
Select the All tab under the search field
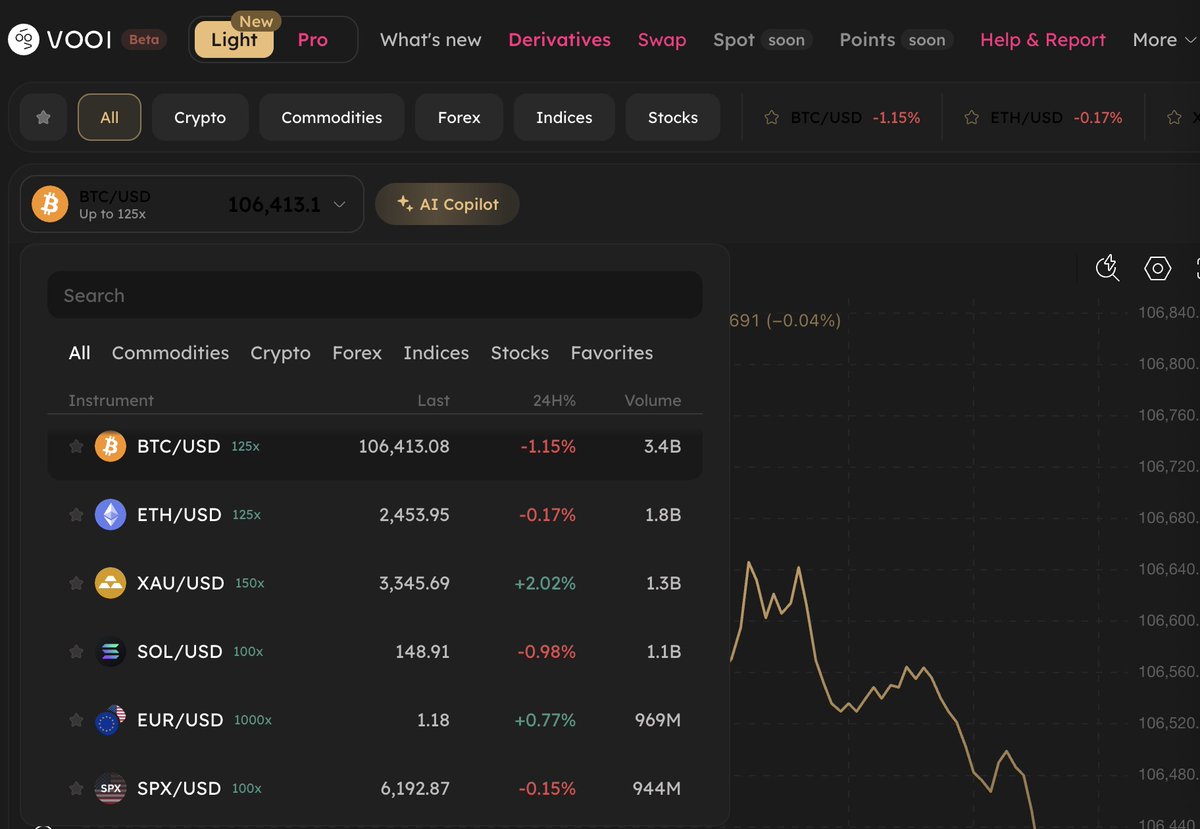(x=79, y=353)
